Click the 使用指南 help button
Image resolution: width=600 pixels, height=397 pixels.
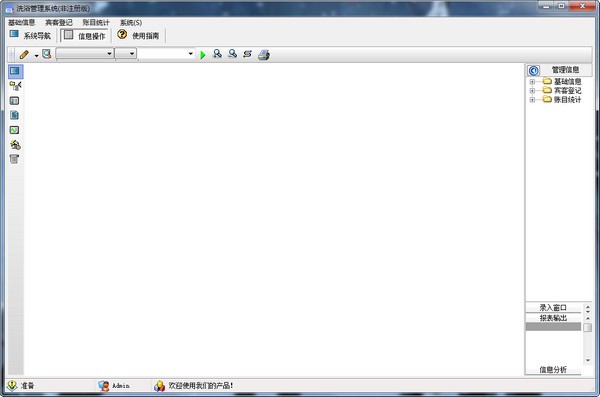139,36
